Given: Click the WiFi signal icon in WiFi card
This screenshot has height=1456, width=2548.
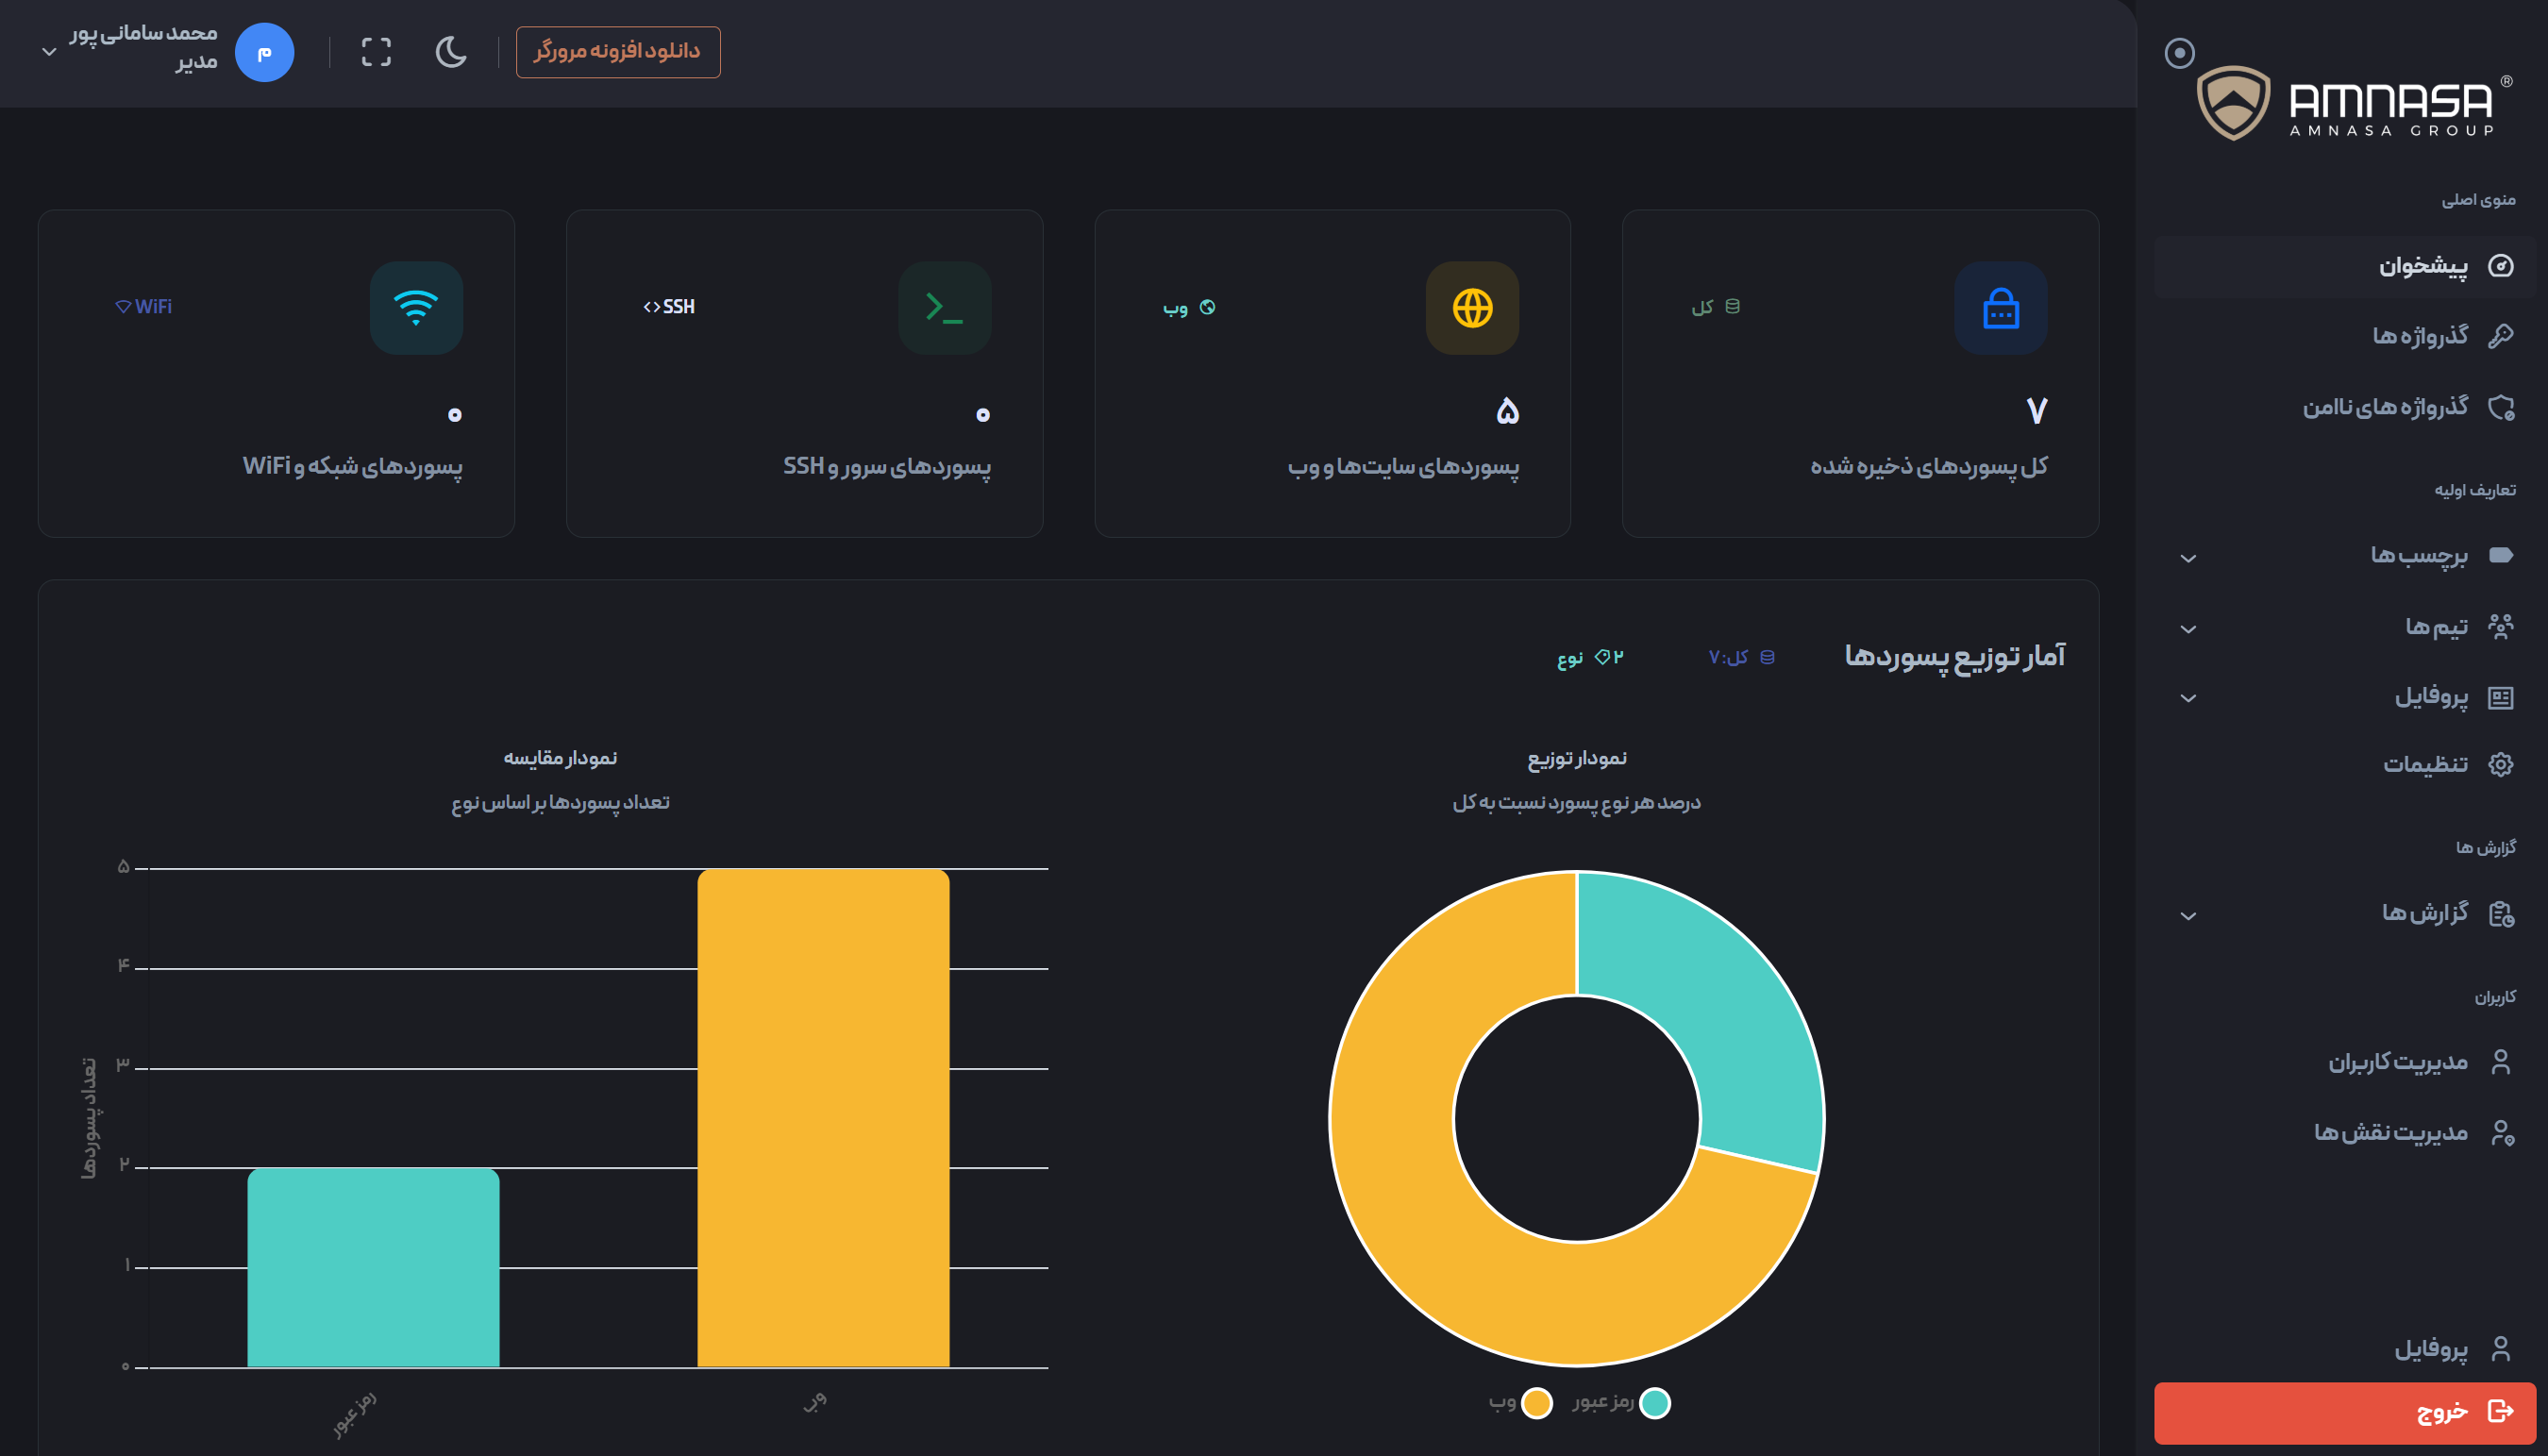Looking at the screenshot, I should (416, 308).
